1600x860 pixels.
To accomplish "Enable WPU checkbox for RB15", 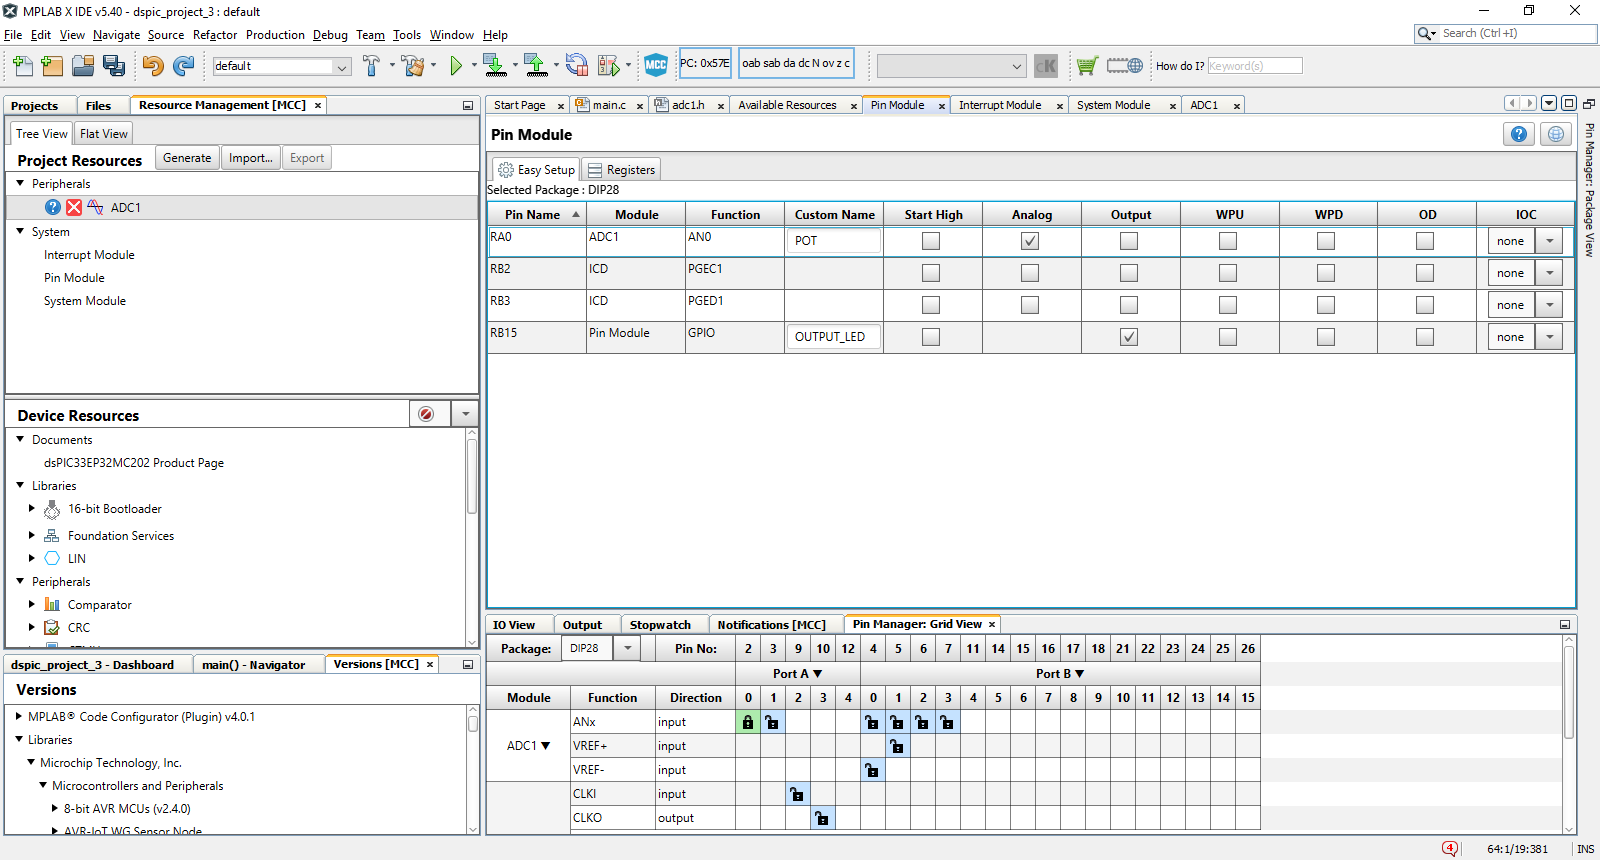I will tap(1228, 337).
